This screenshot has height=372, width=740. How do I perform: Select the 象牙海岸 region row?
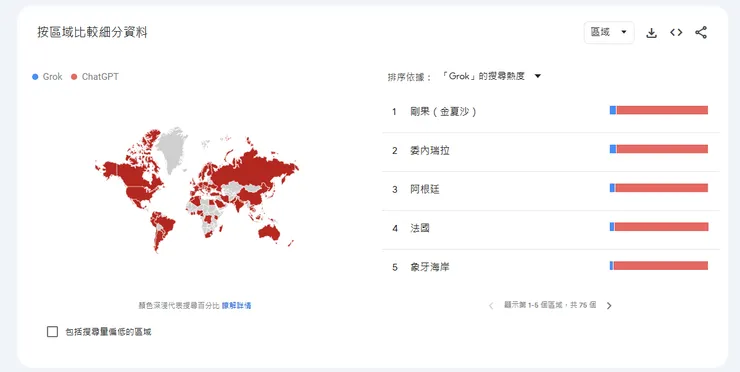coord(551,267)
